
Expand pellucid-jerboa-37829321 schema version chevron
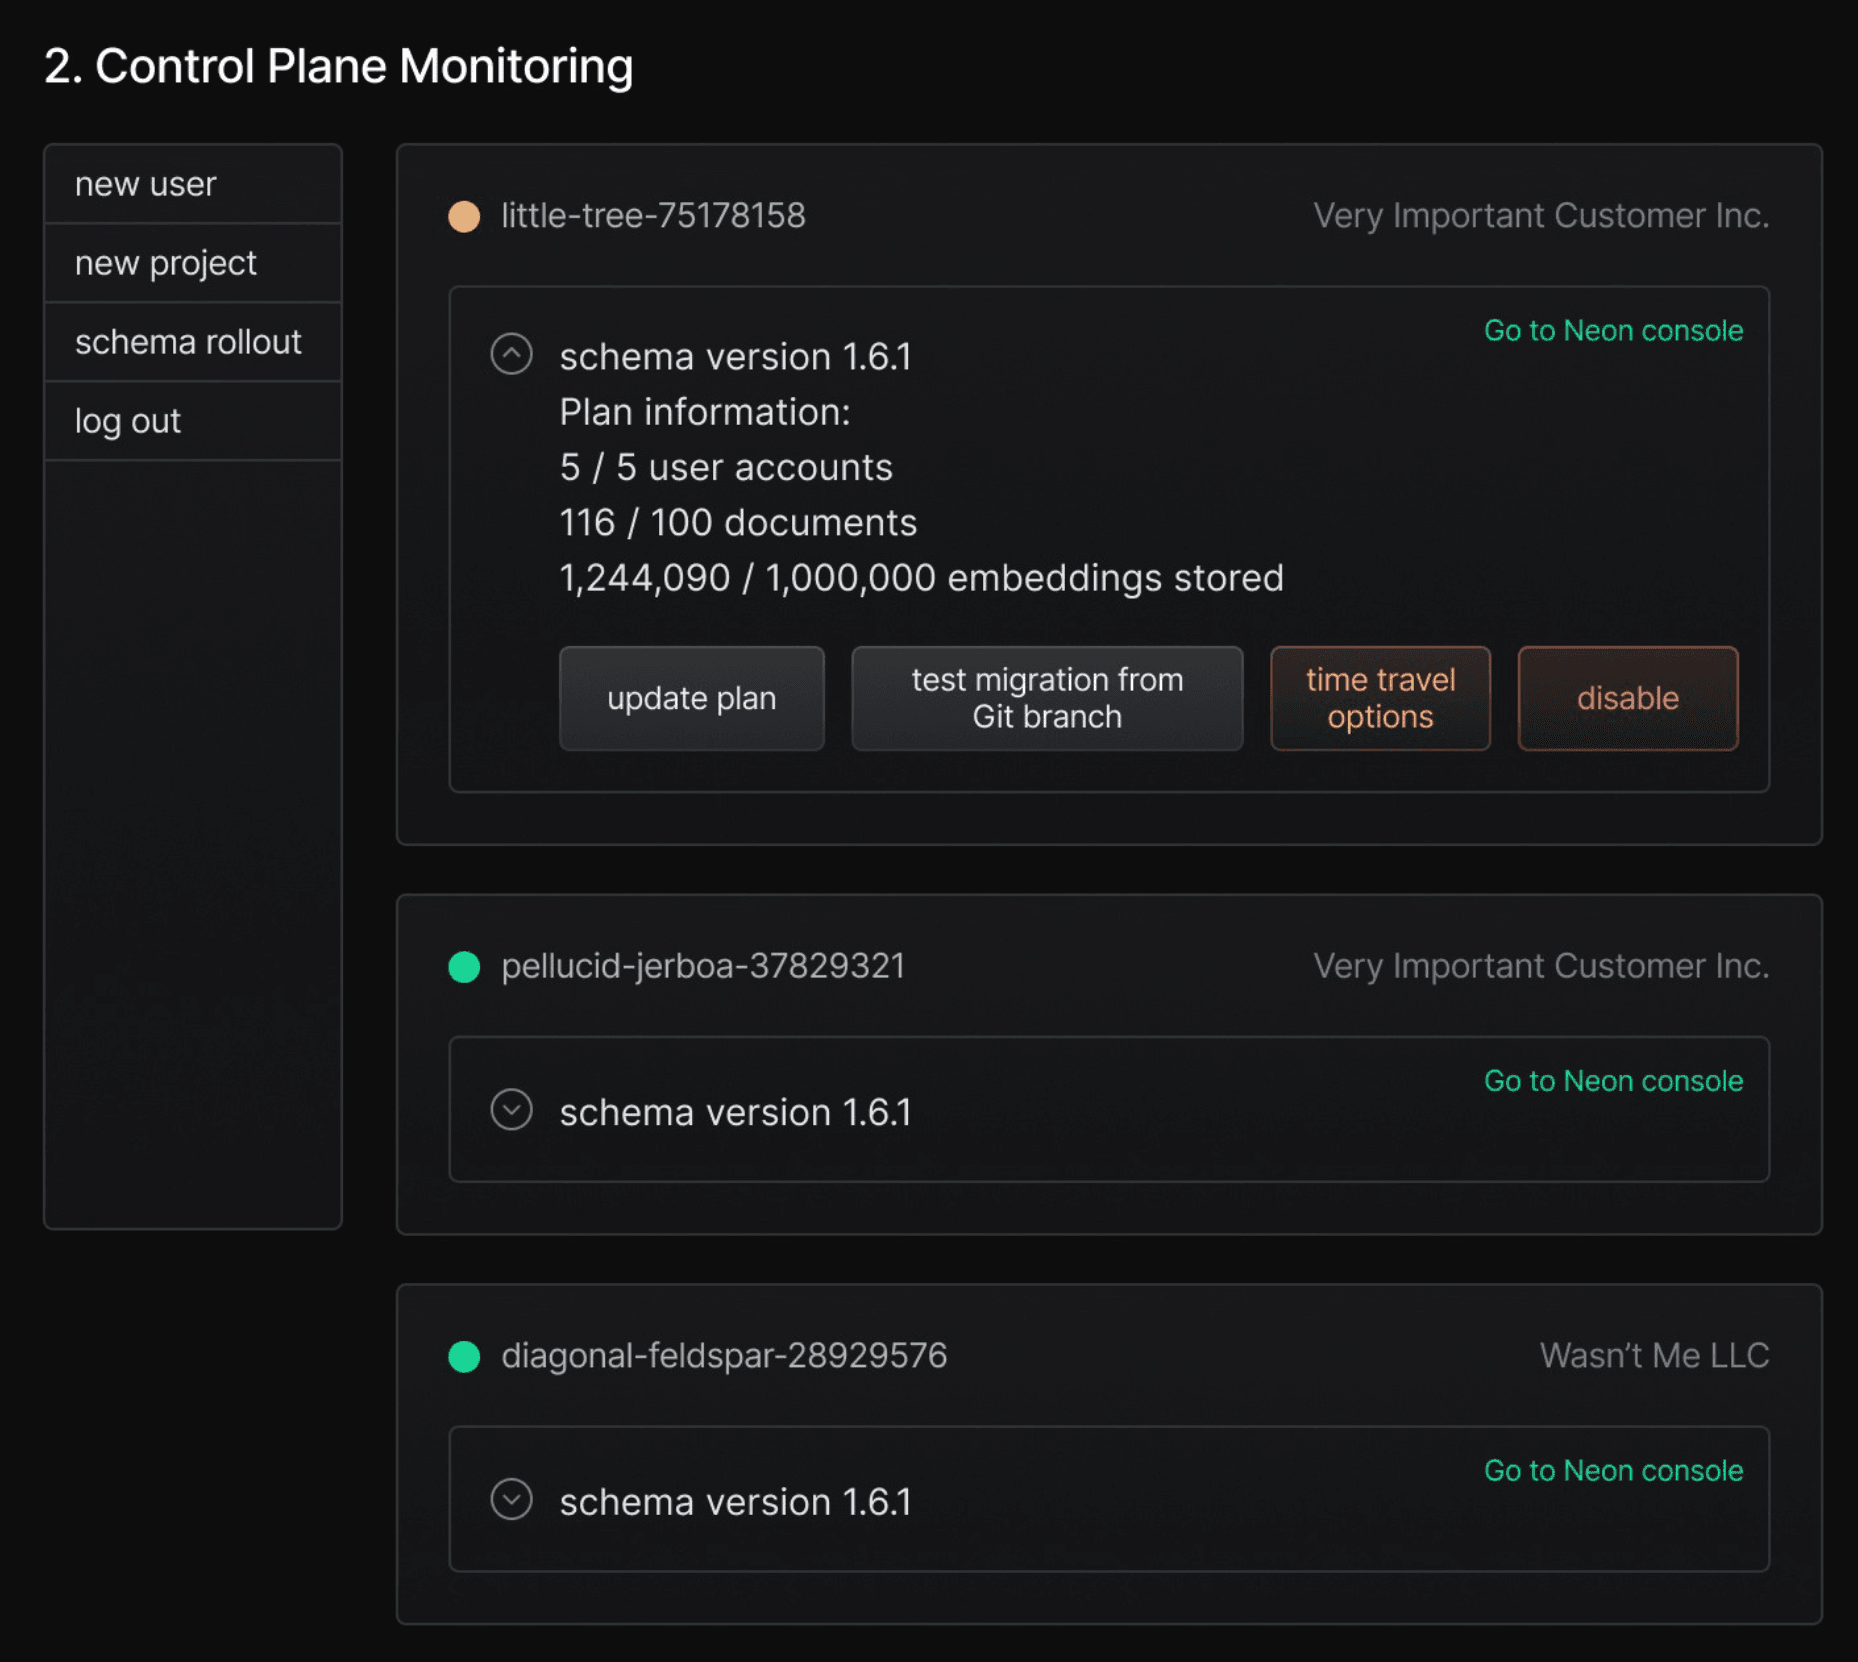tap(511, 1110)
